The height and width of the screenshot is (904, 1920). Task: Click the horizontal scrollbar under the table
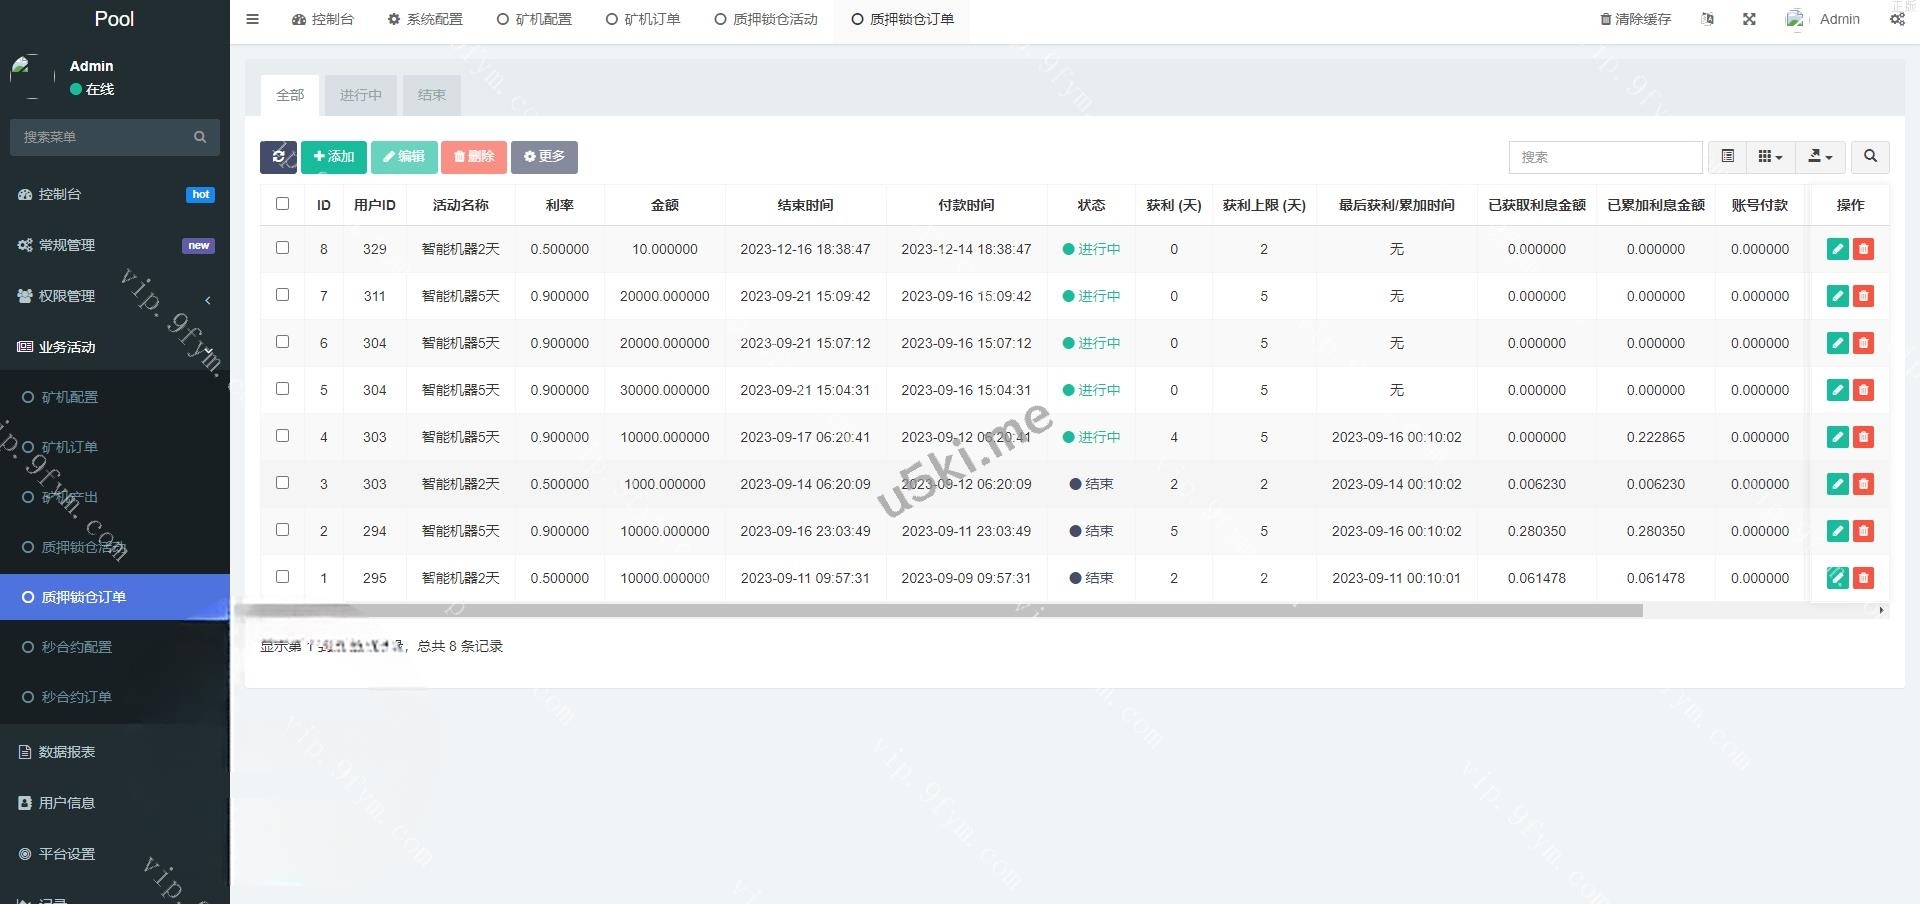tap(940, 610)
